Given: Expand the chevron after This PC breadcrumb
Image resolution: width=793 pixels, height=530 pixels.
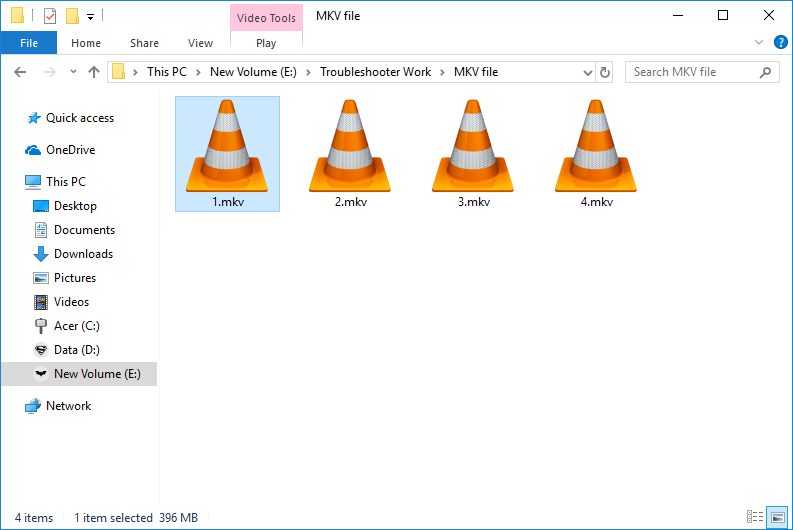Looking at the screenshot, I should pyautogui.click(x=198, y=72).
